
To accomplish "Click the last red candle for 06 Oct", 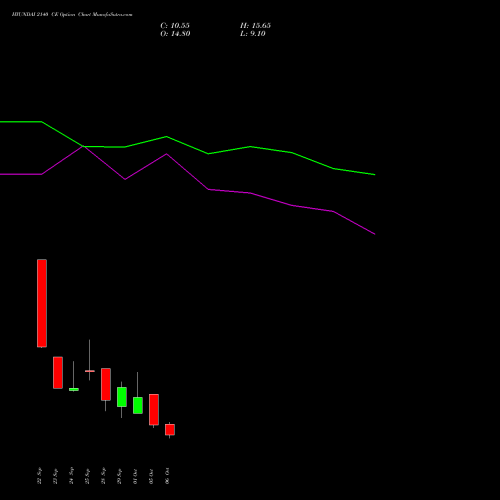I will coord(170,430).
